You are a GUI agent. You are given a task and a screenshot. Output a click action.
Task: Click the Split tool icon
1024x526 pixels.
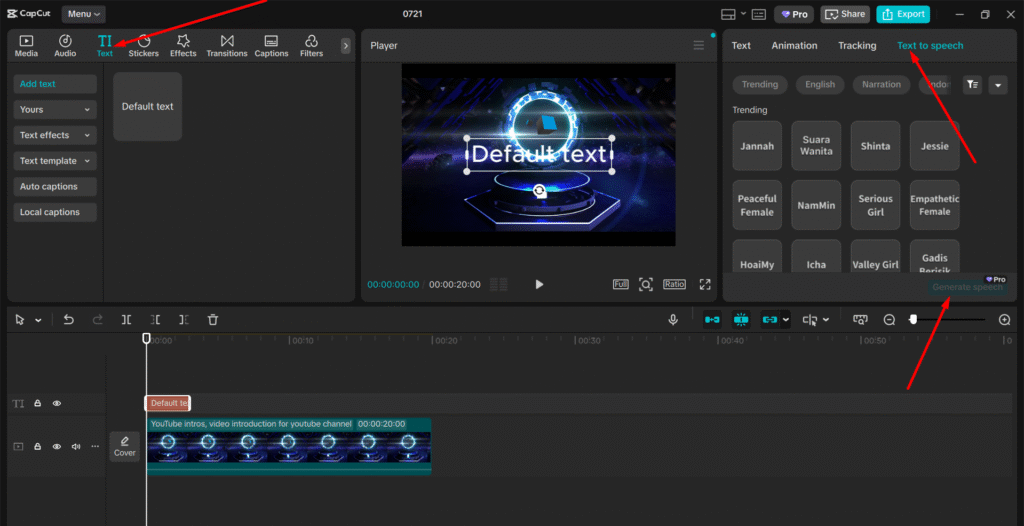[126, 320]
